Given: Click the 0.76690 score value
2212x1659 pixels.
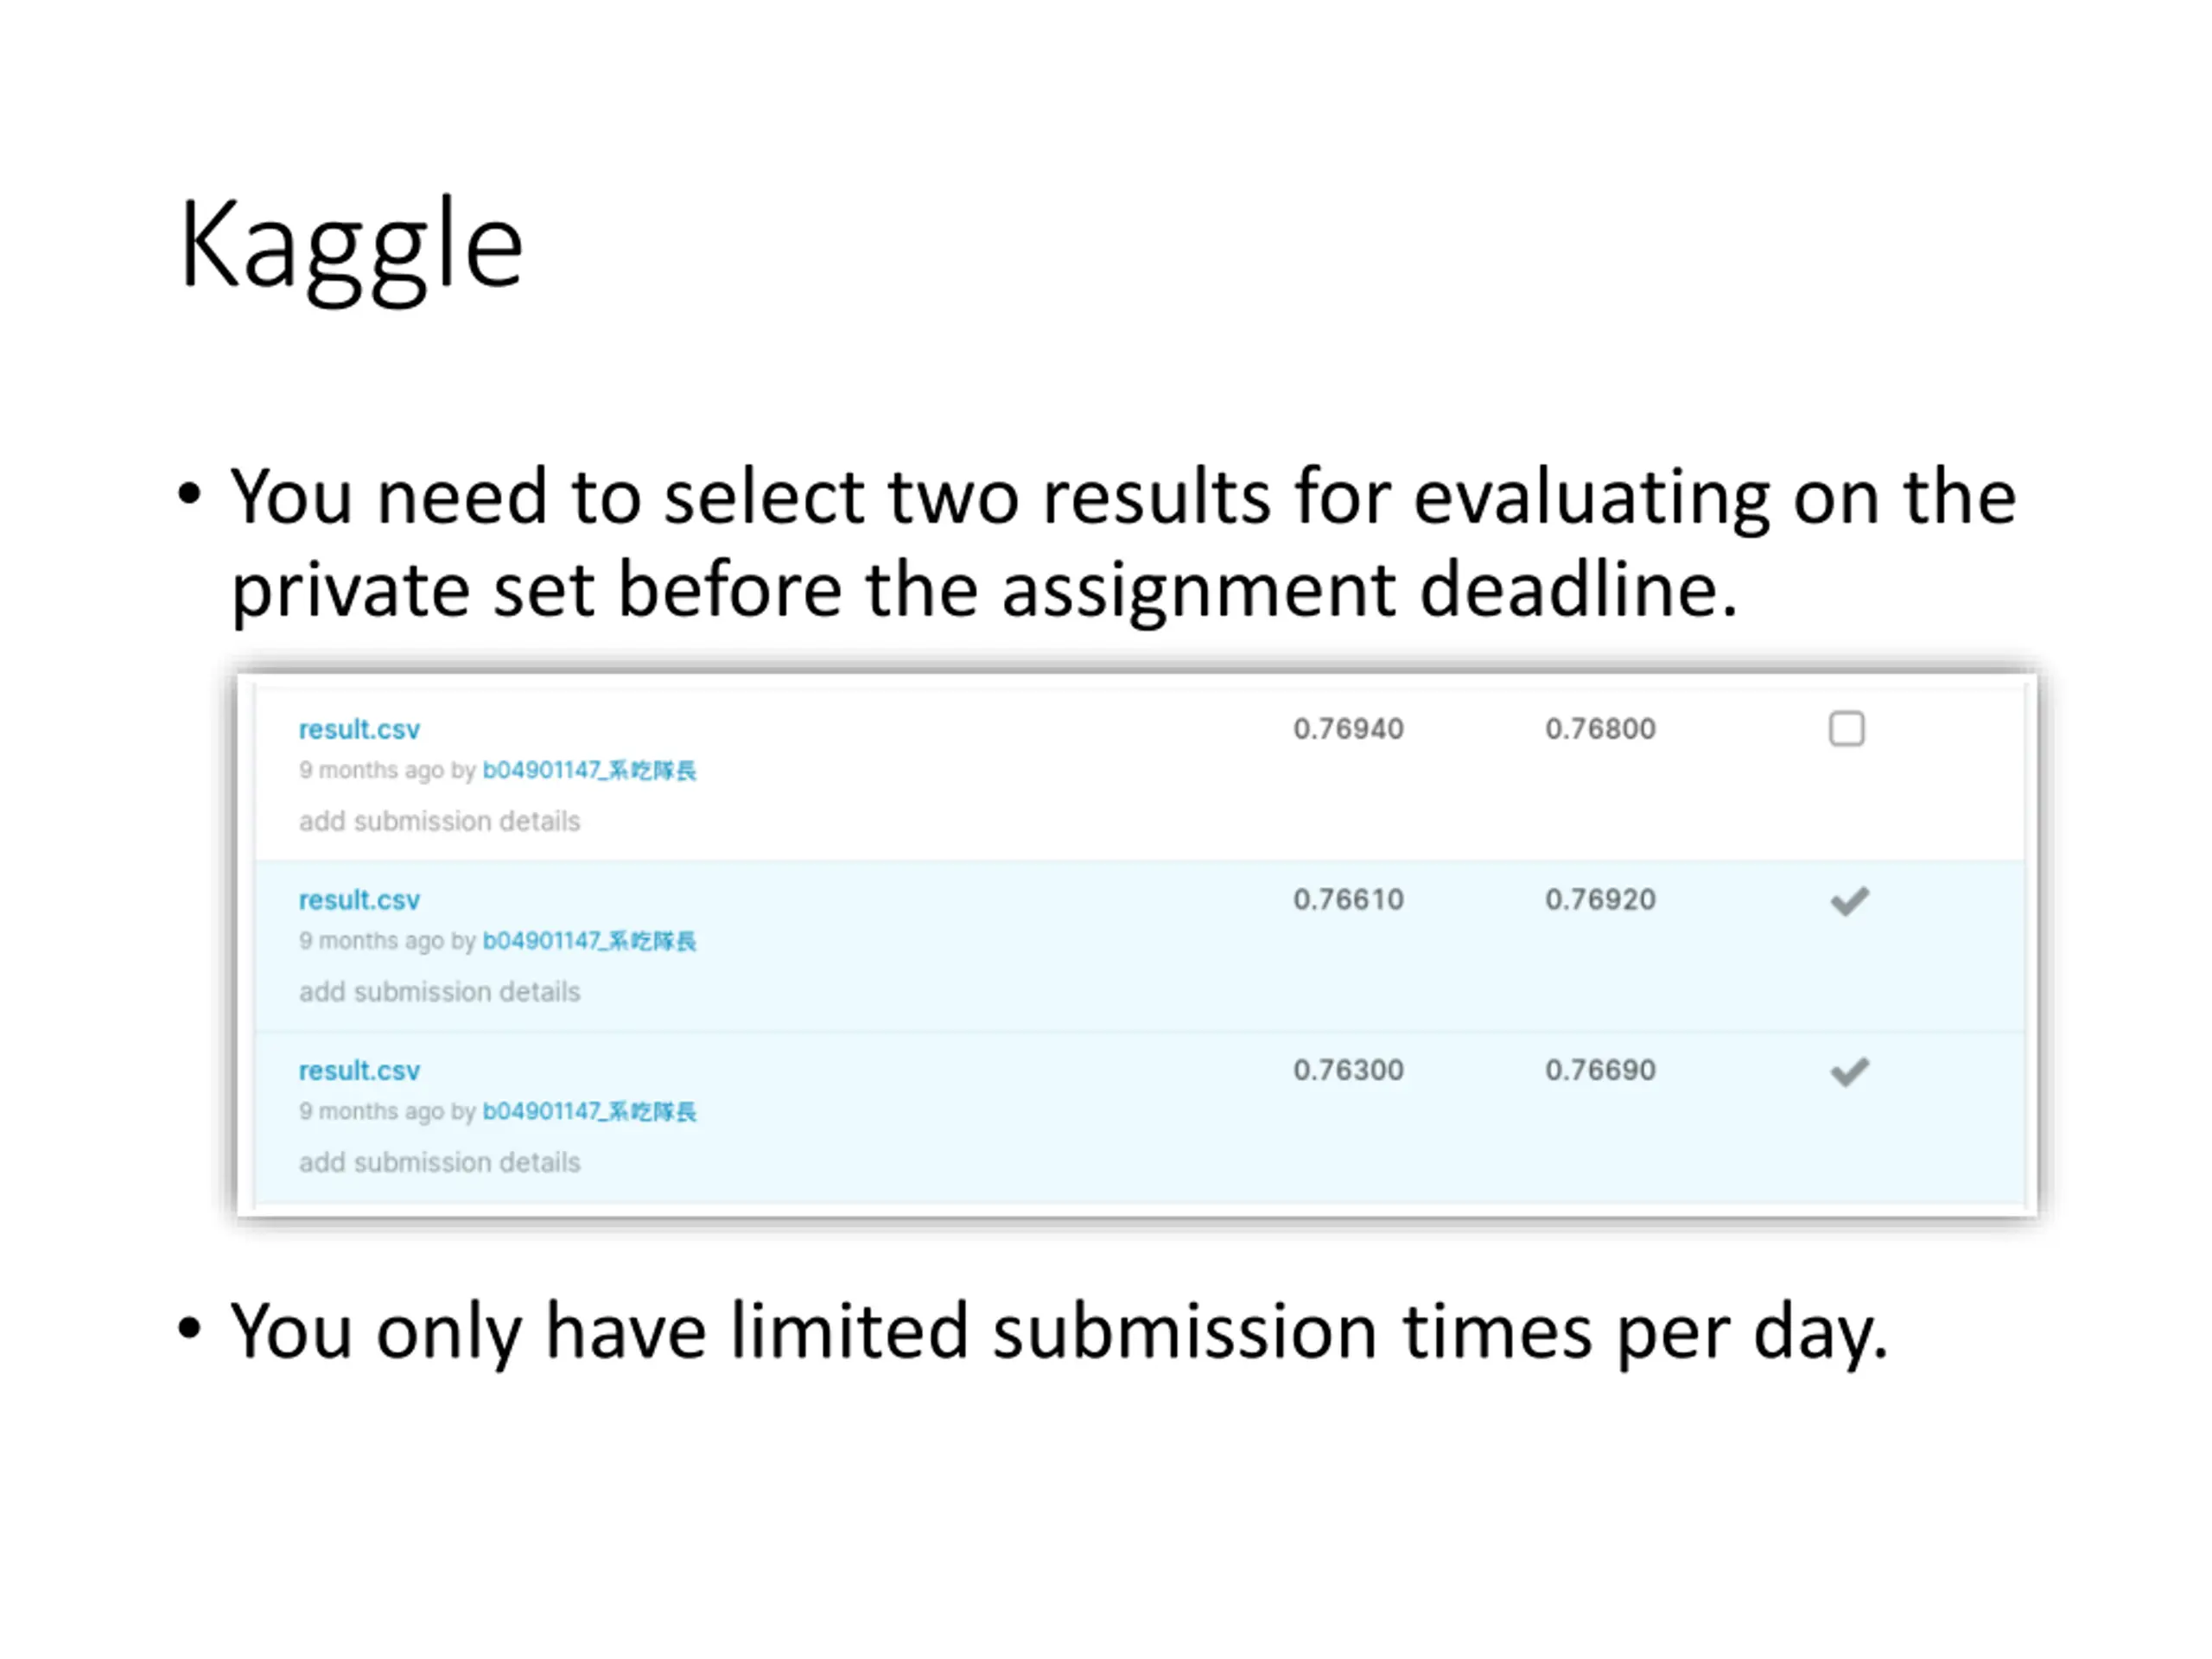Looking at the screenshot, I should click(1600, 1070).
